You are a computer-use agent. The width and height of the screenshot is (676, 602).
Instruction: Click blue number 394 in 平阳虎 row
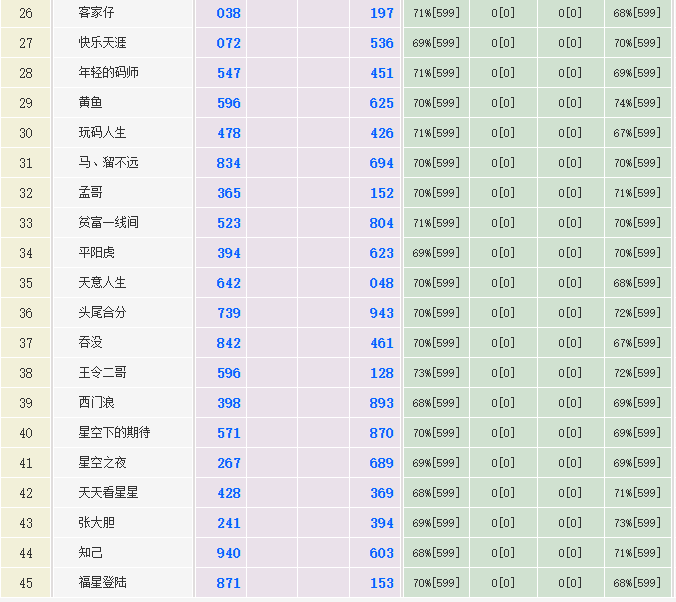pyautogui.click(x=229, y=253)
